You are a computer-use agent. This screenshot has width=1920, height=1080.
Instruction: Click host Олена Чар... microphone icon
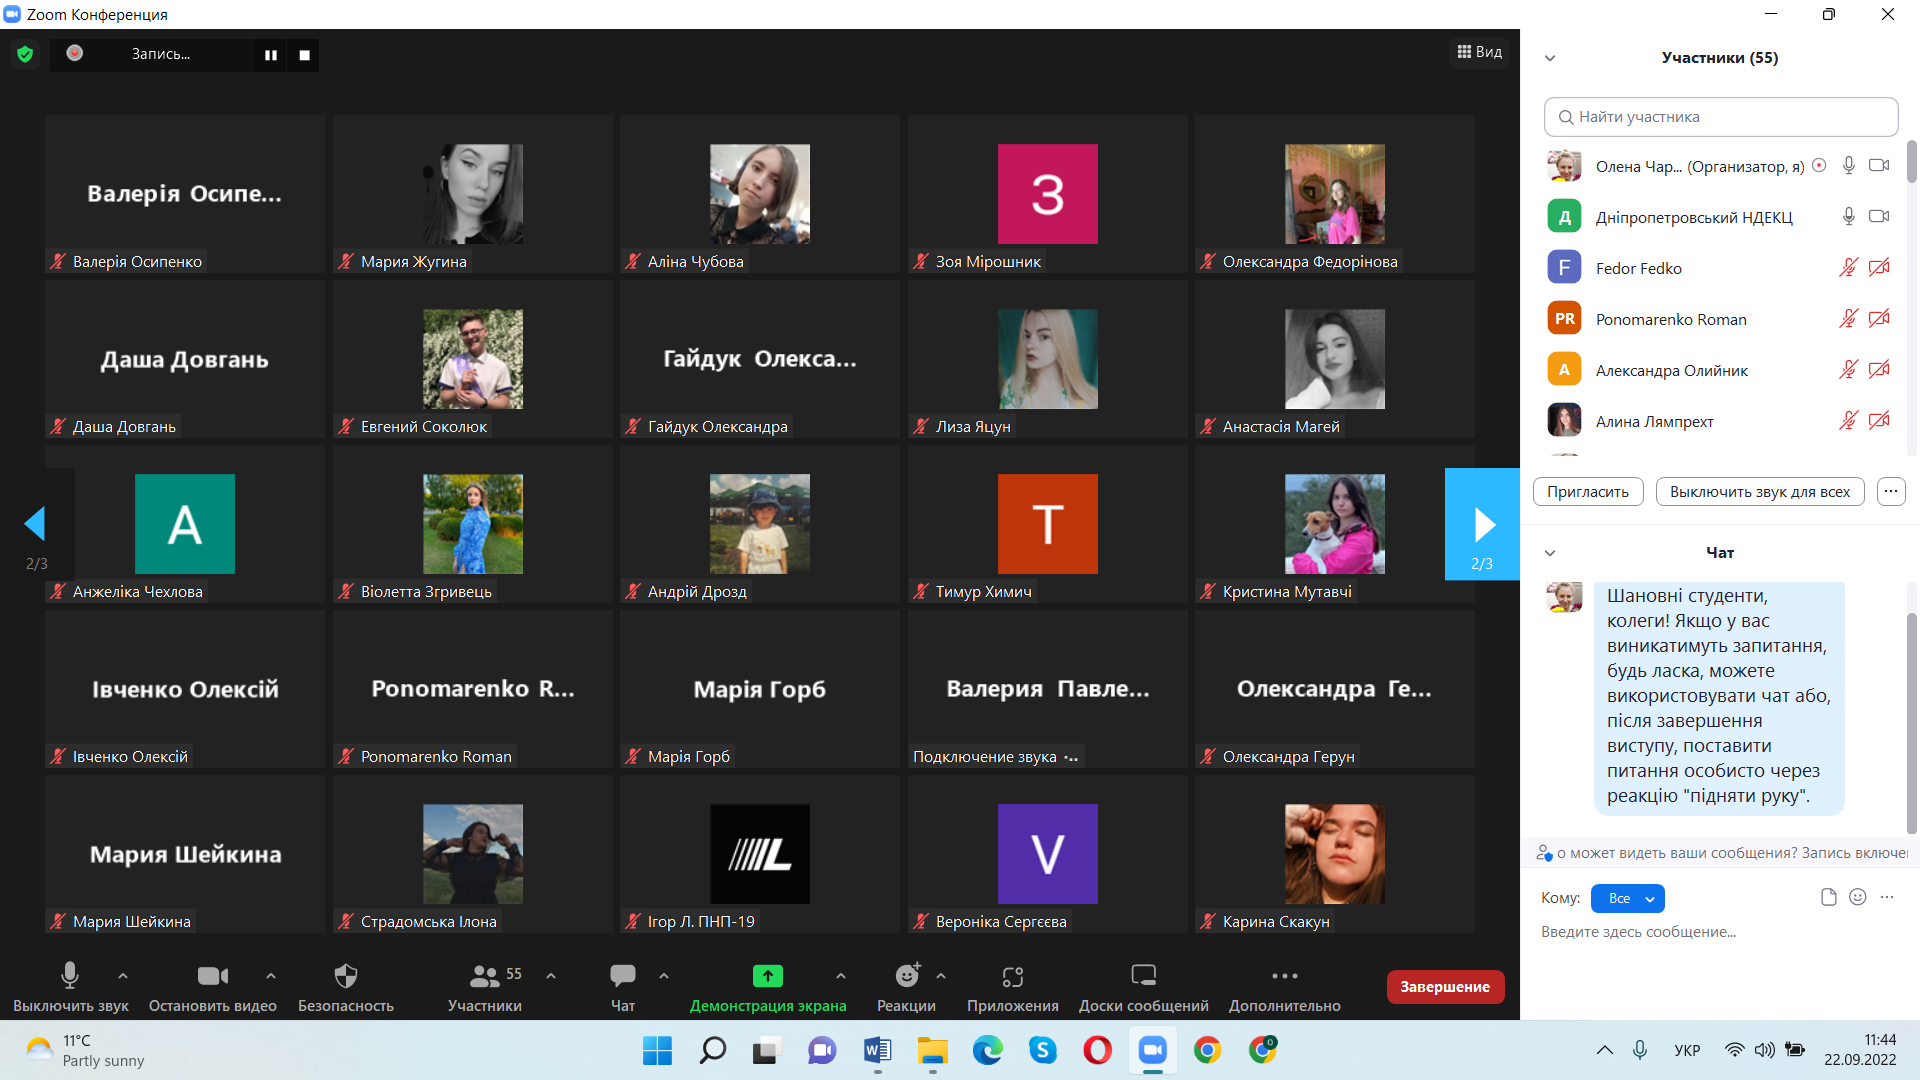click(1848, 165)
